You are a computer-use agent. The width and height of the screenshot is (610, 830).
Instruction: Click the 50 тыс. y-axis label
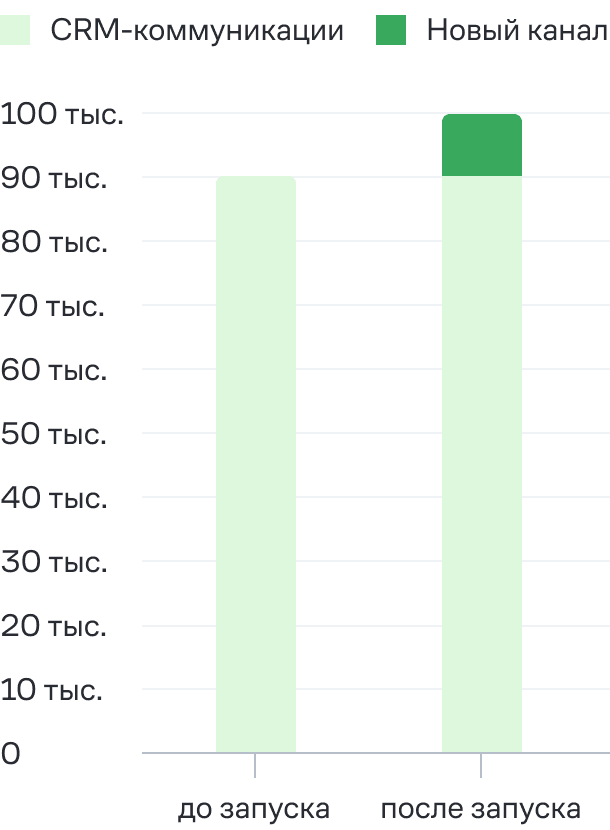53,434
